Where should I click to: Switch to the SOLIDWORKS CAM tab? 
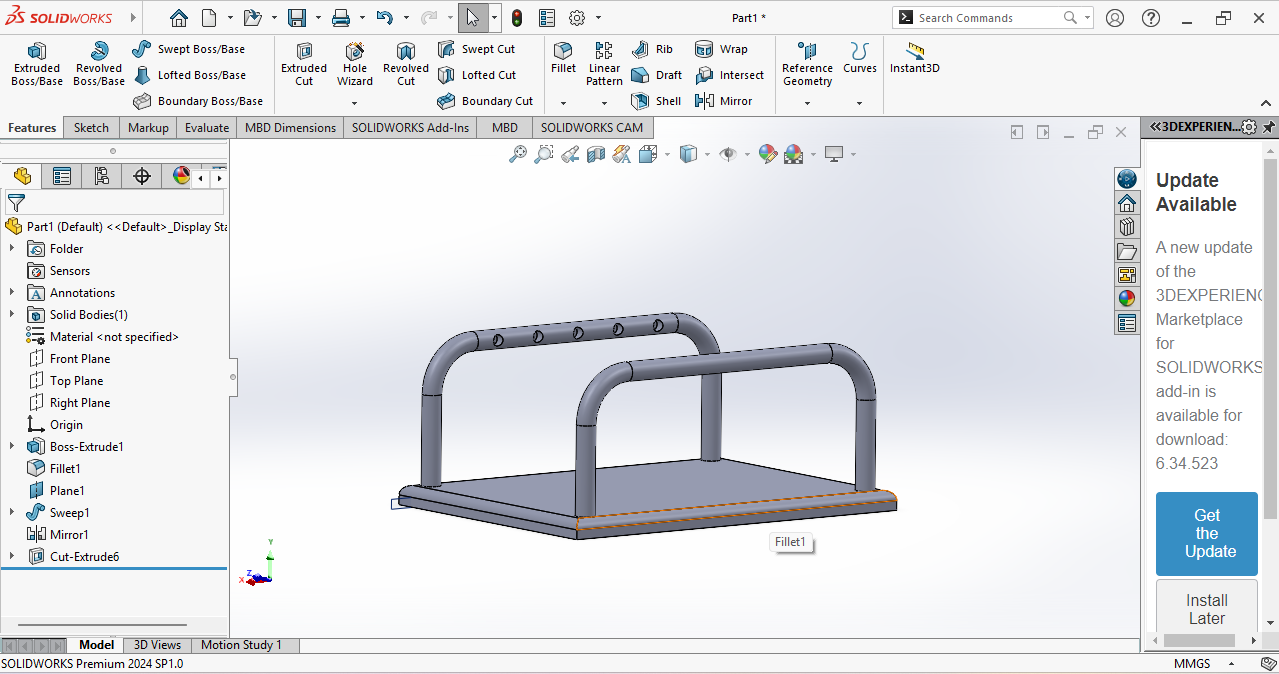click(x=592, y=128)
